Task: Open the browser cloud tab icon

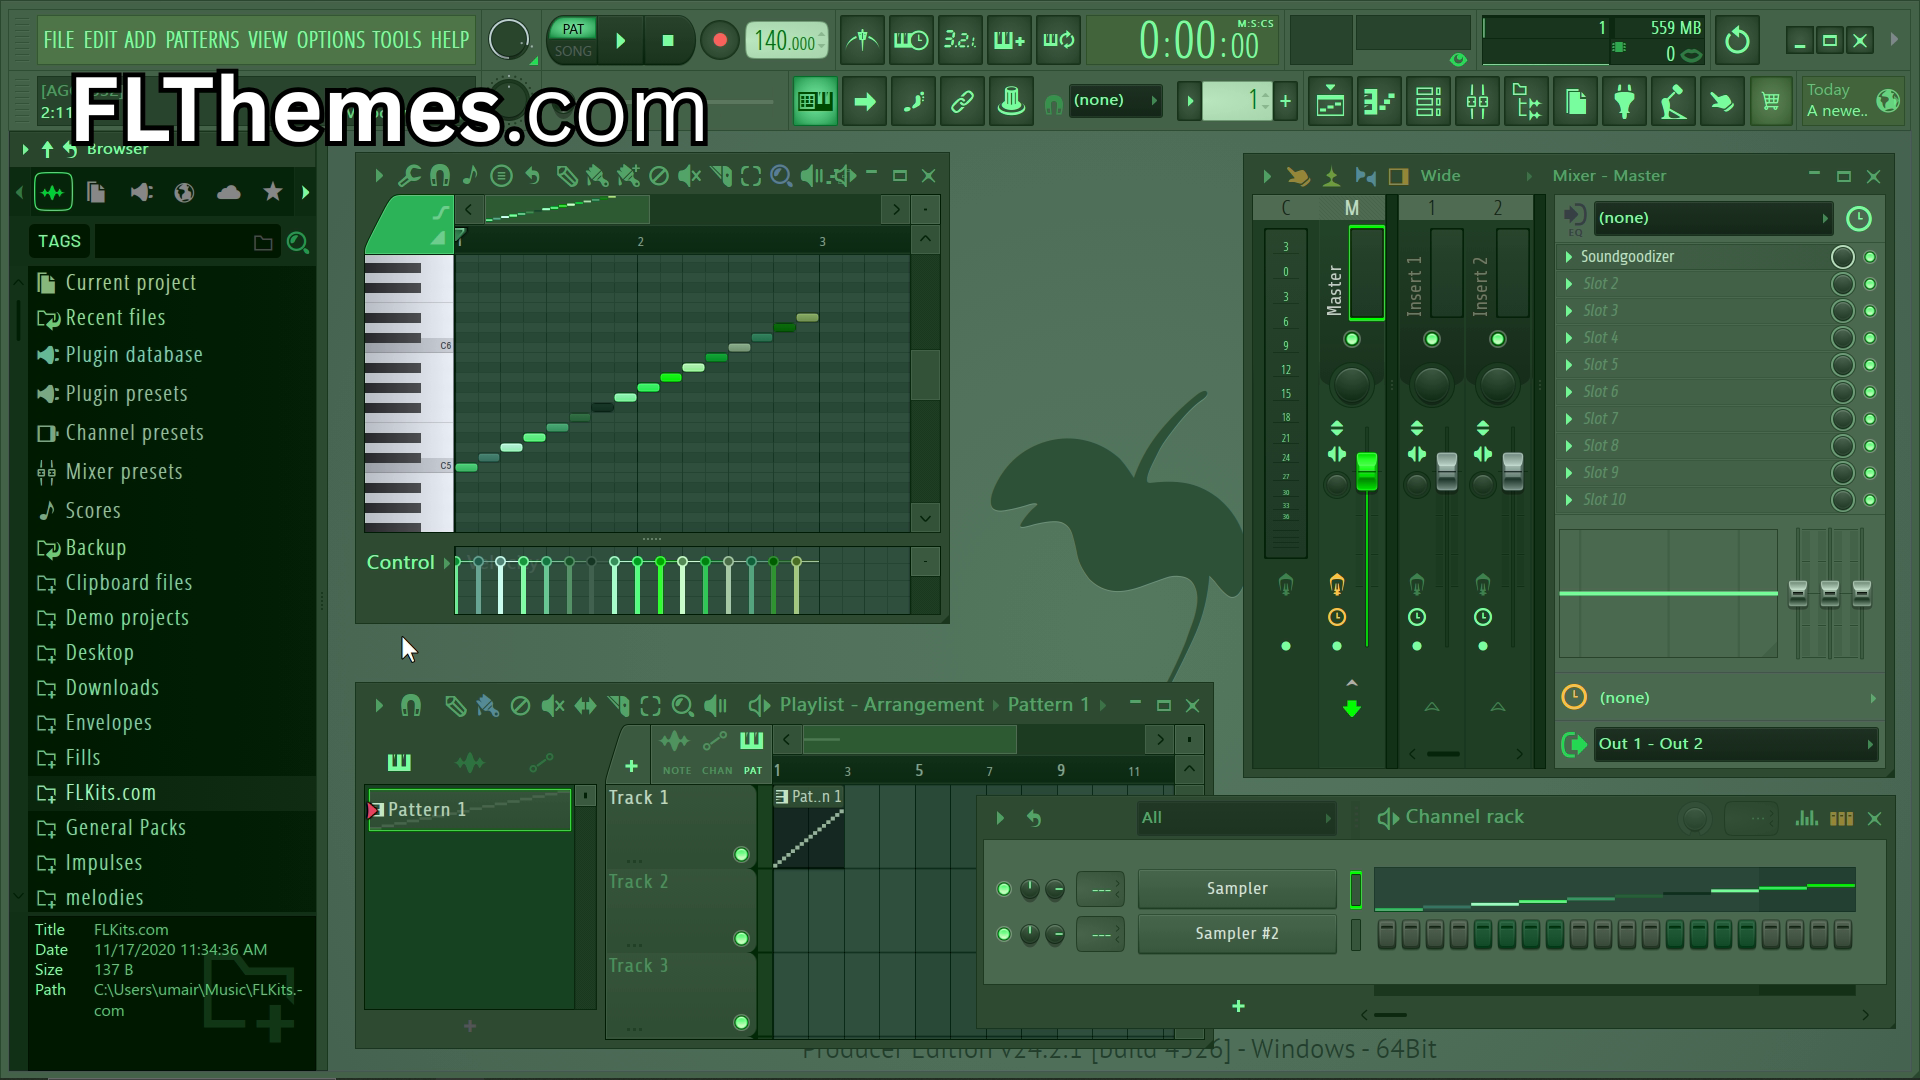Action: click(228, 192)
